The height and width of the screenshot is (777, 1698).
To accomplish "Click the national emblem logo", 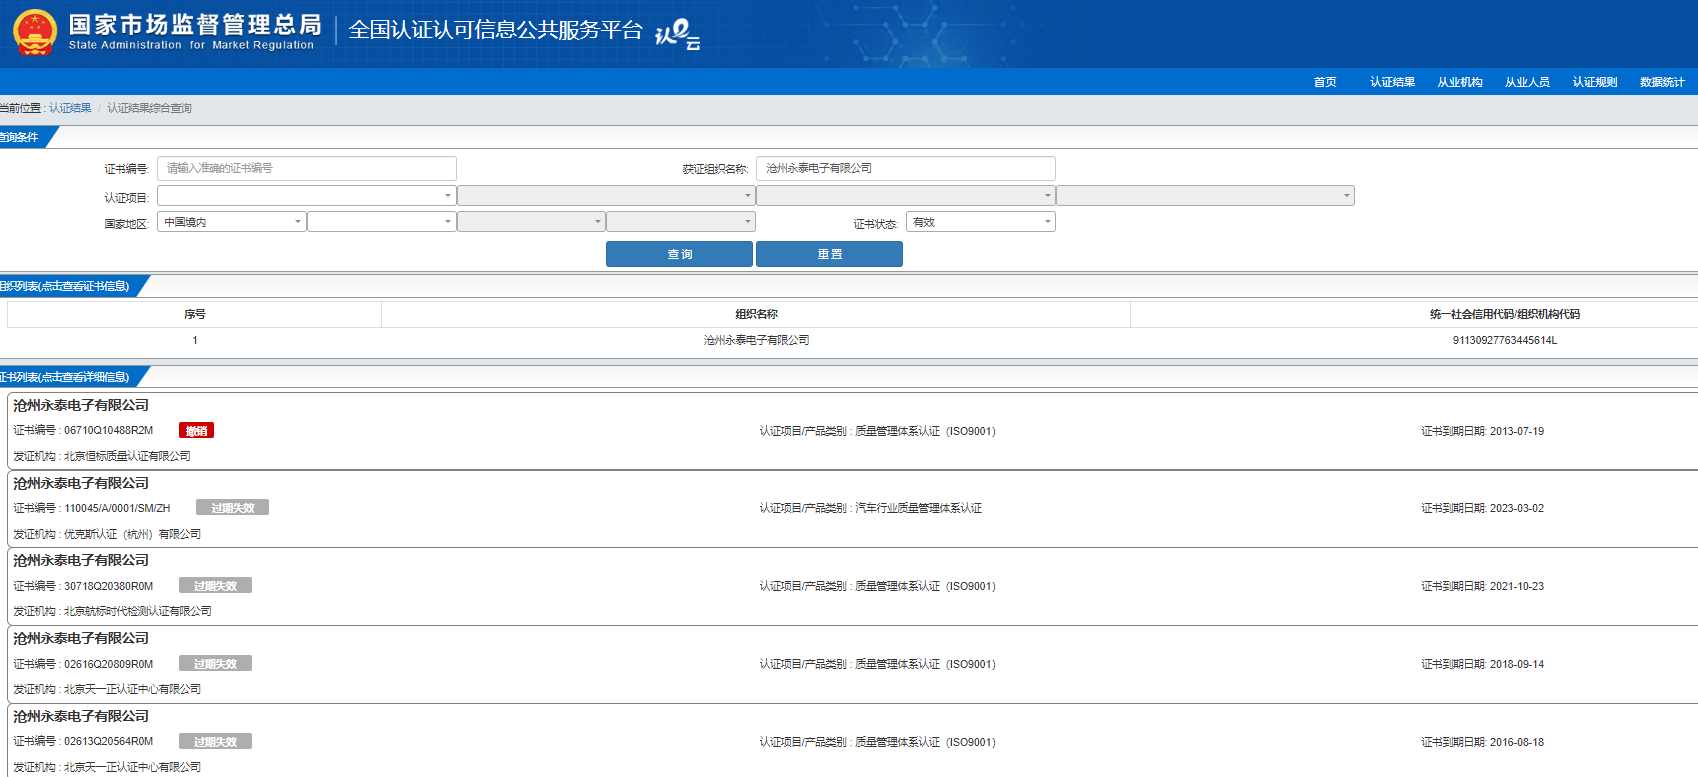I will click(x=35, y=32).
